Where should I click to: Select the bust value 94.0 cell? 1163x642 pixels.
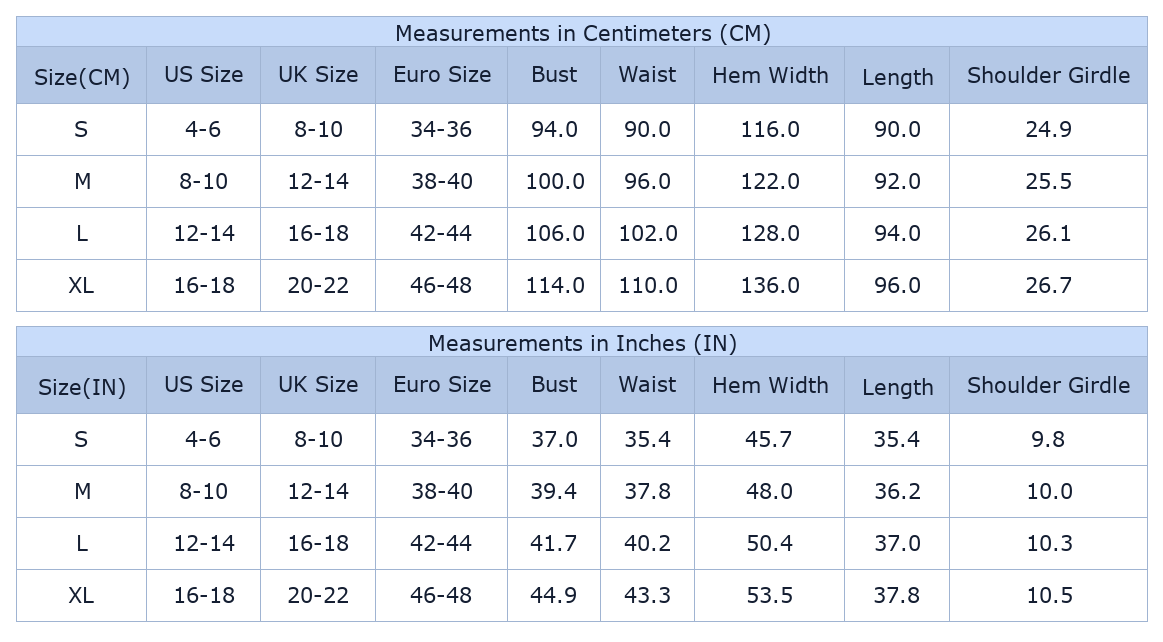pos(554,130)
